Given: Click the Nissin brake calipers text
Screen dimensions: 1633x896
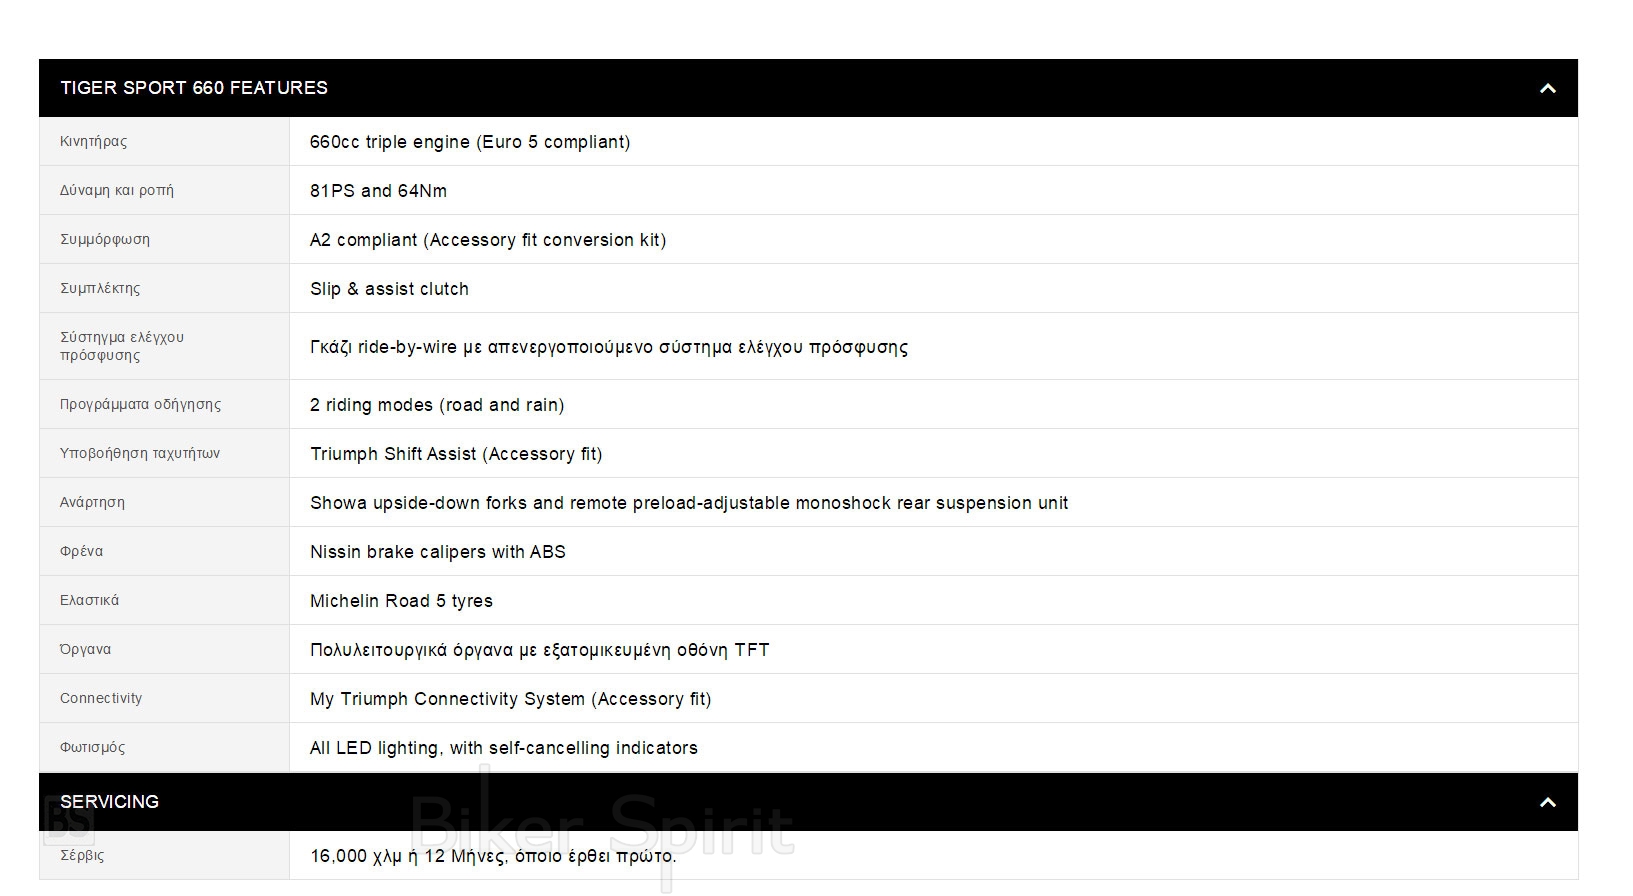Looking at the screenshot, I should [x=438, y=552].
